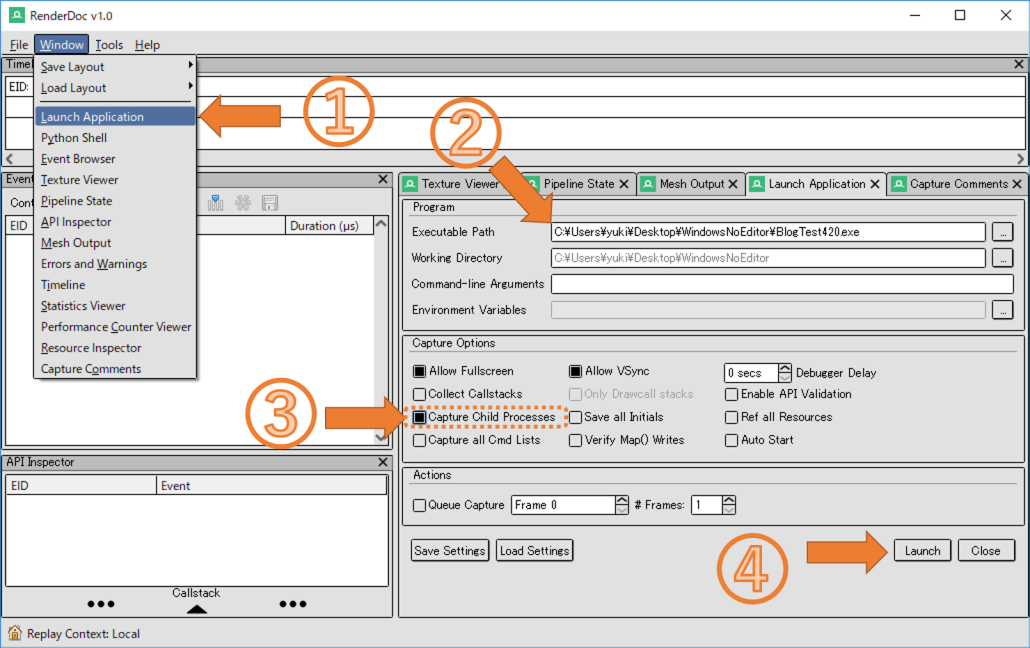
Task: Toggle Allow VSync checkbox
Action: 575,371
